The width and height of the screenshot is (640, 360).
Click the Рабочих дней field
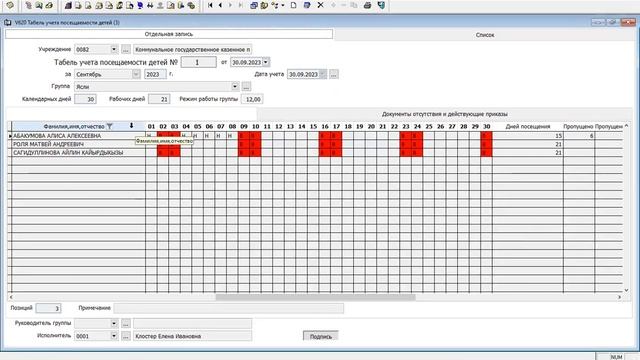coord(159,99)
